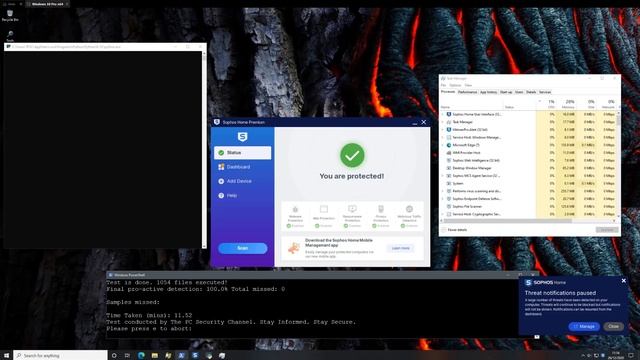Open File Explorer from the taskbar
This screenshot has width=640, height=360.
coord(155,356)
